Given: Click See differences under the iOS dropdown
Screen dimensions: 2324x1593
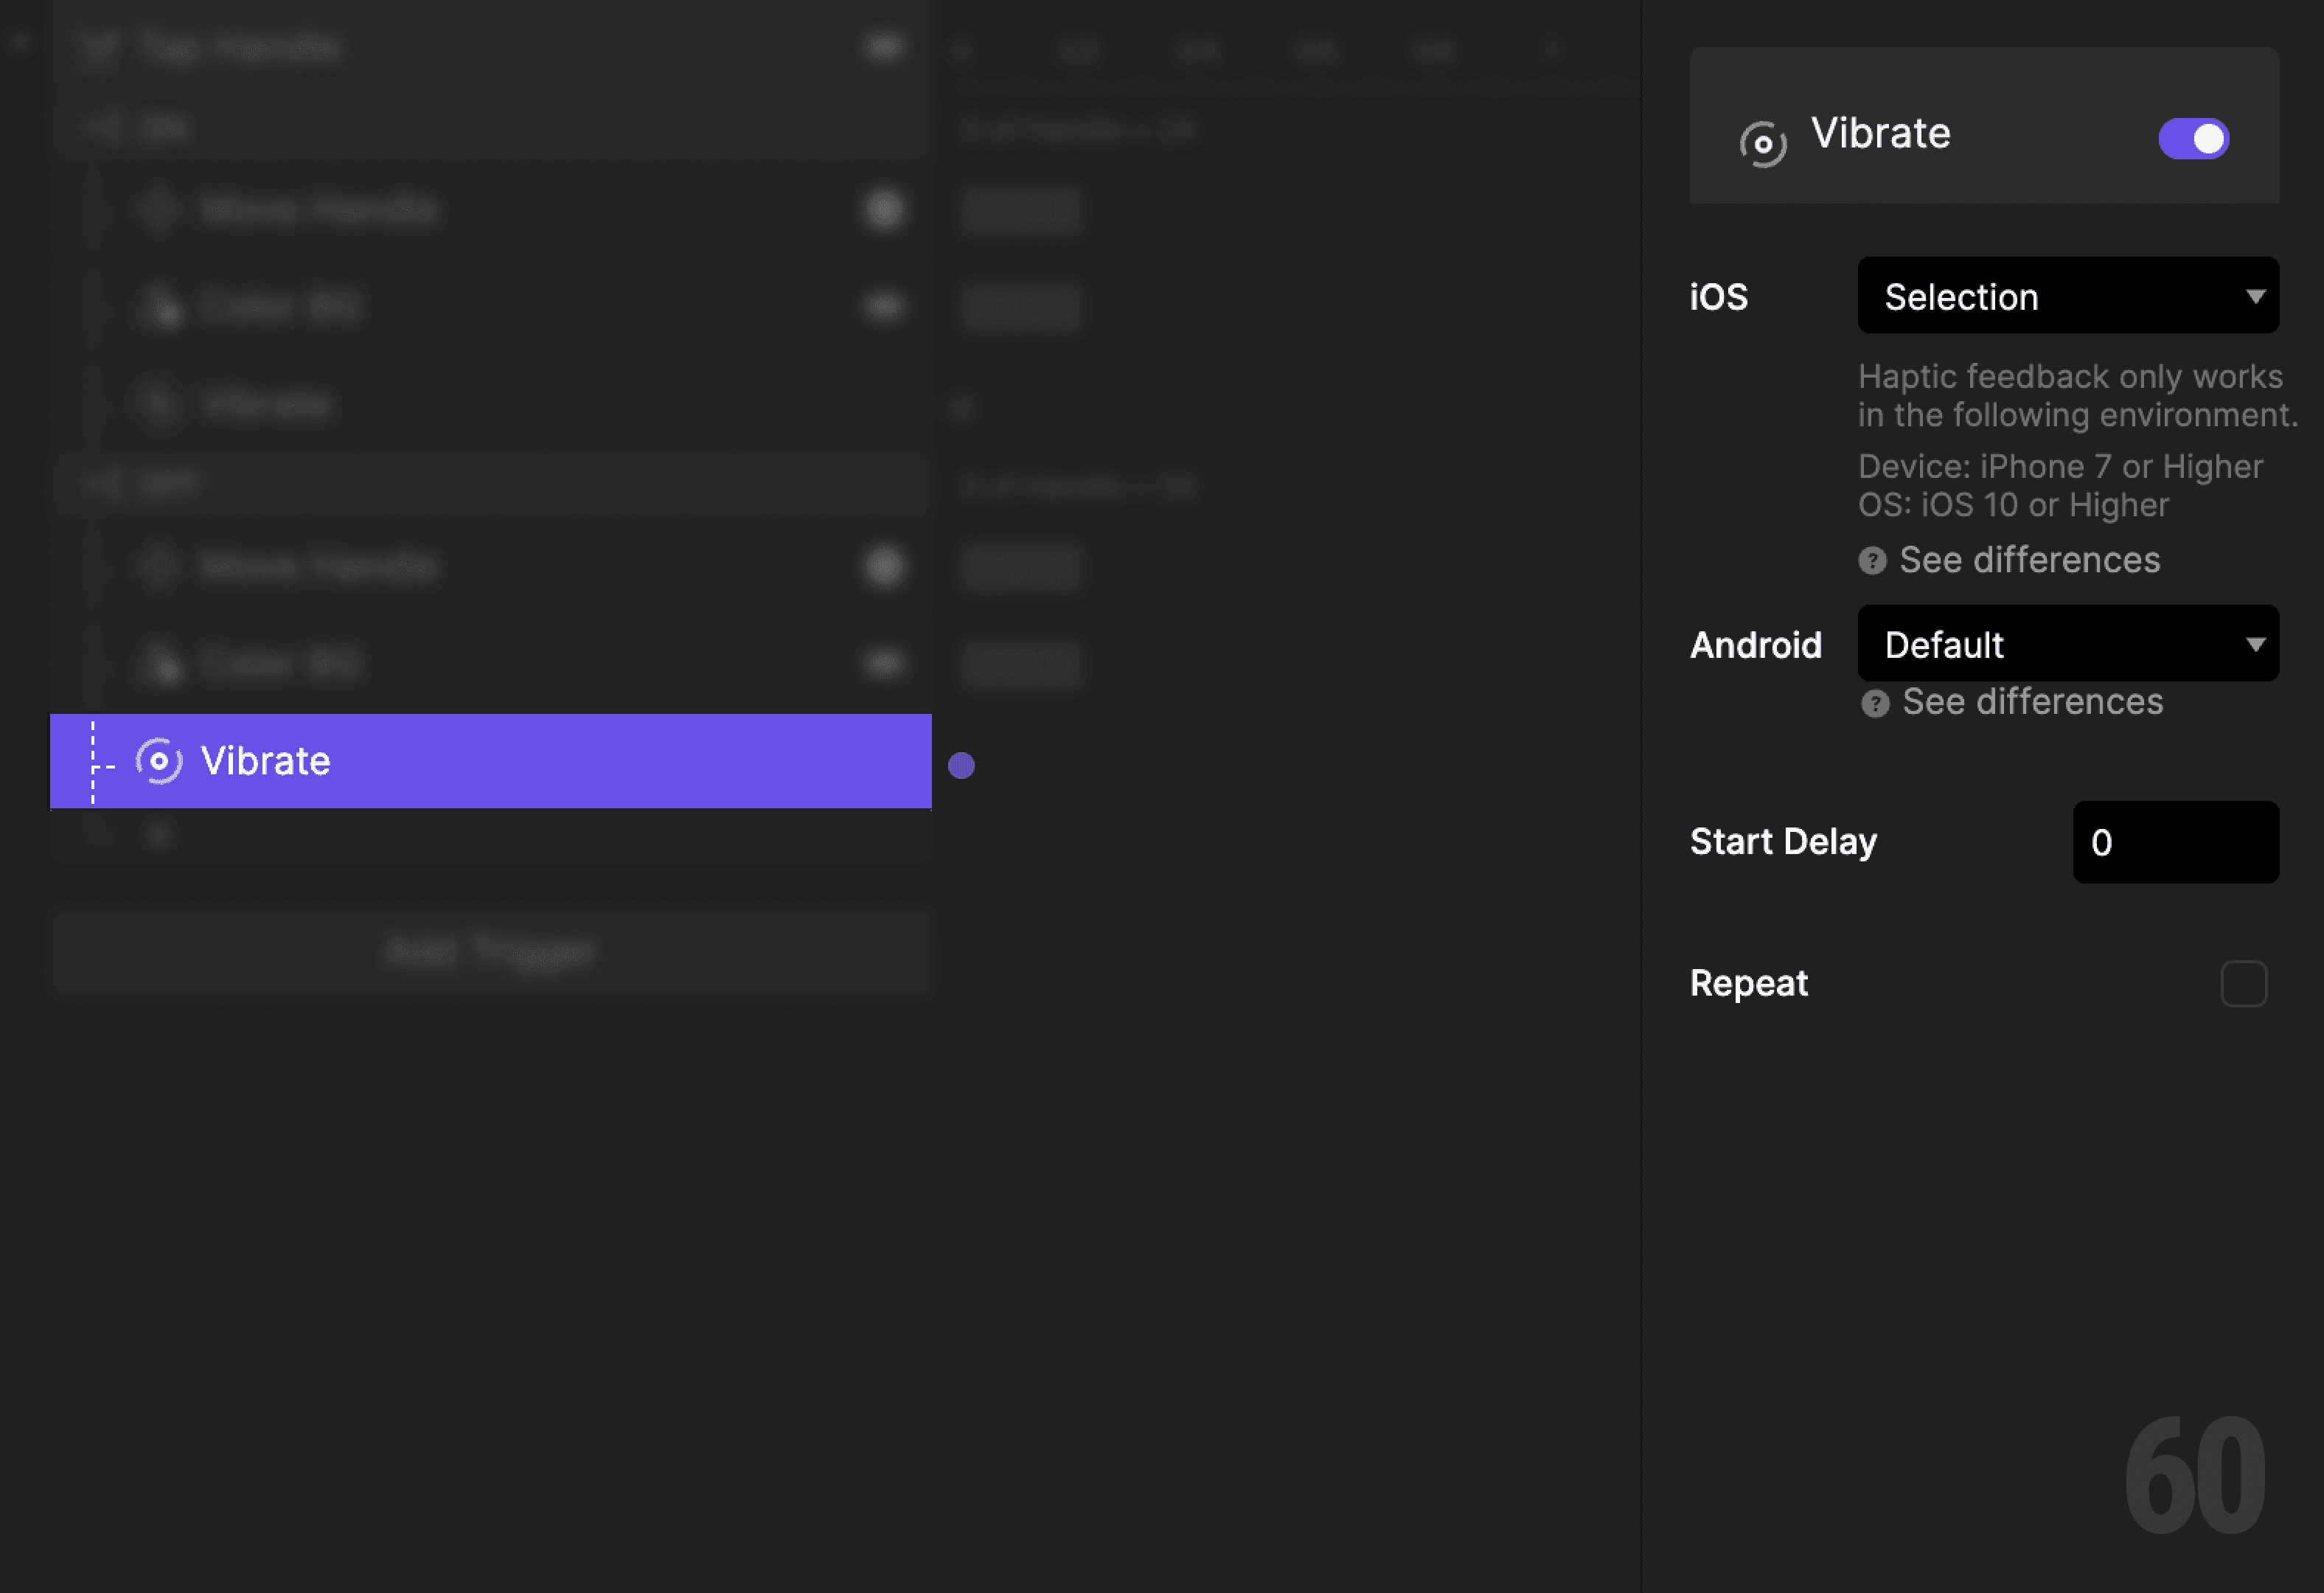Looking at the screenshot, I should [2029, 561].
